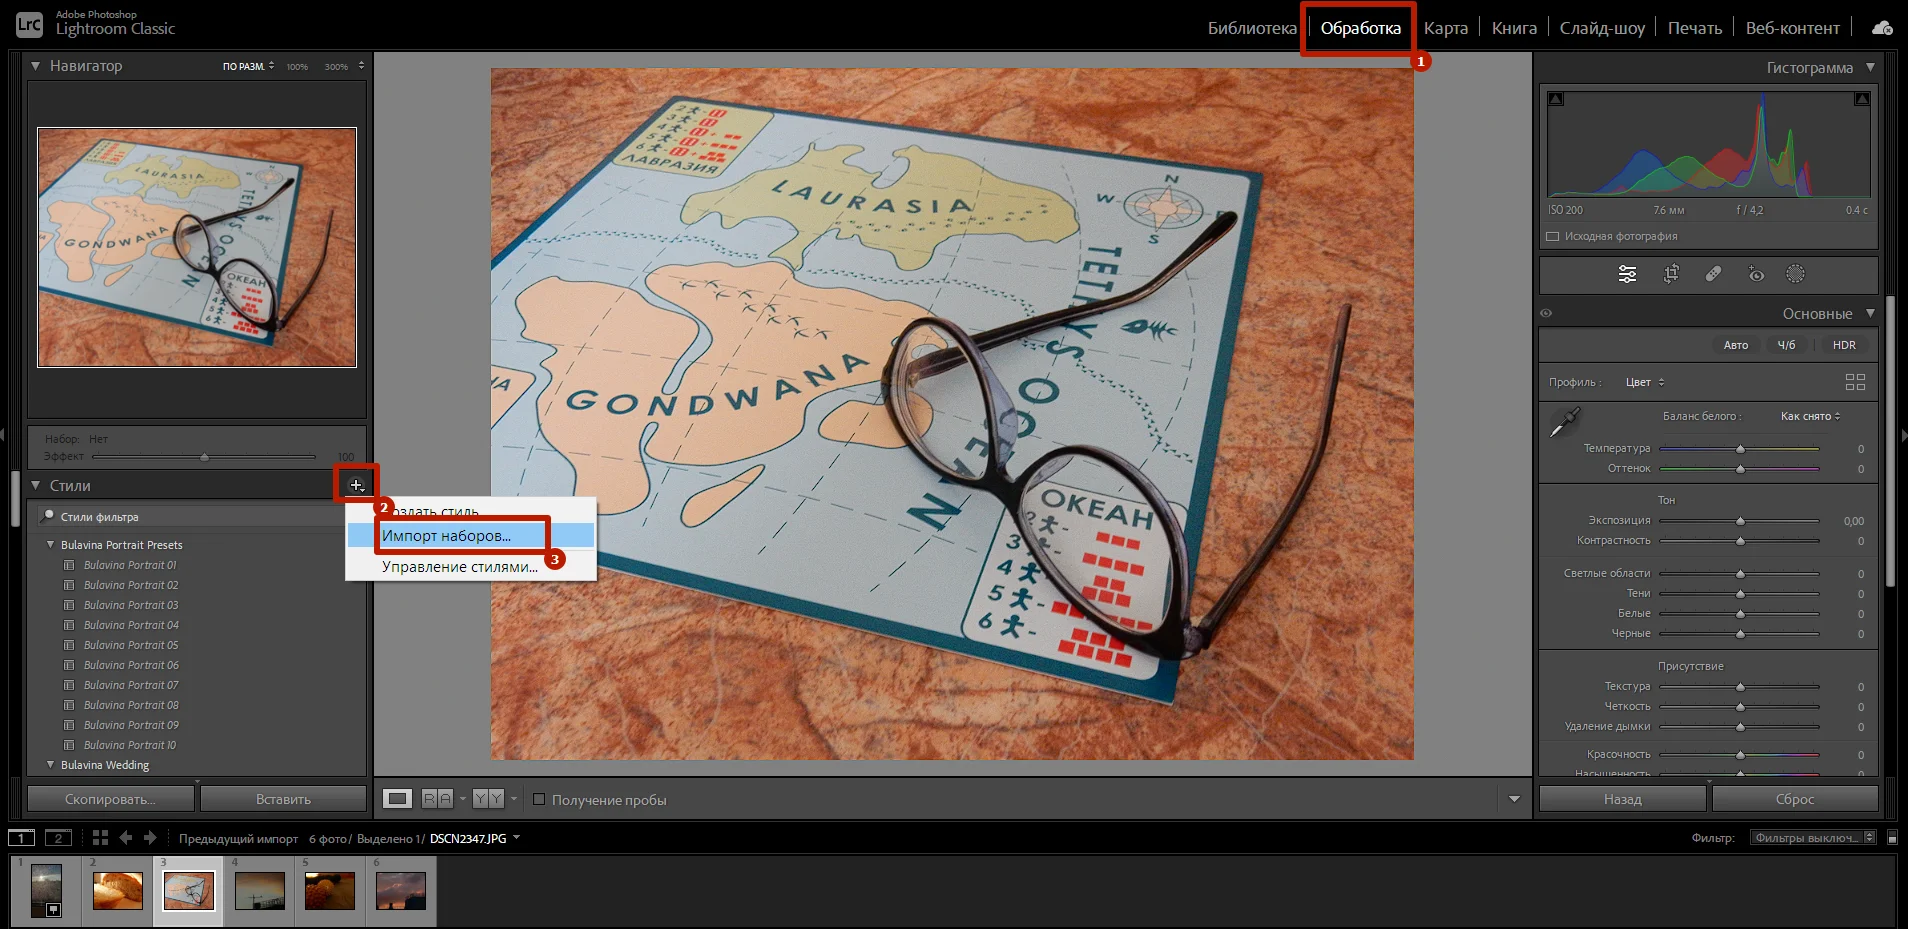Screen dimensions: 1908x929
Task: Choose Импорт наборов from the menu
Action: (x=447, y=536)
